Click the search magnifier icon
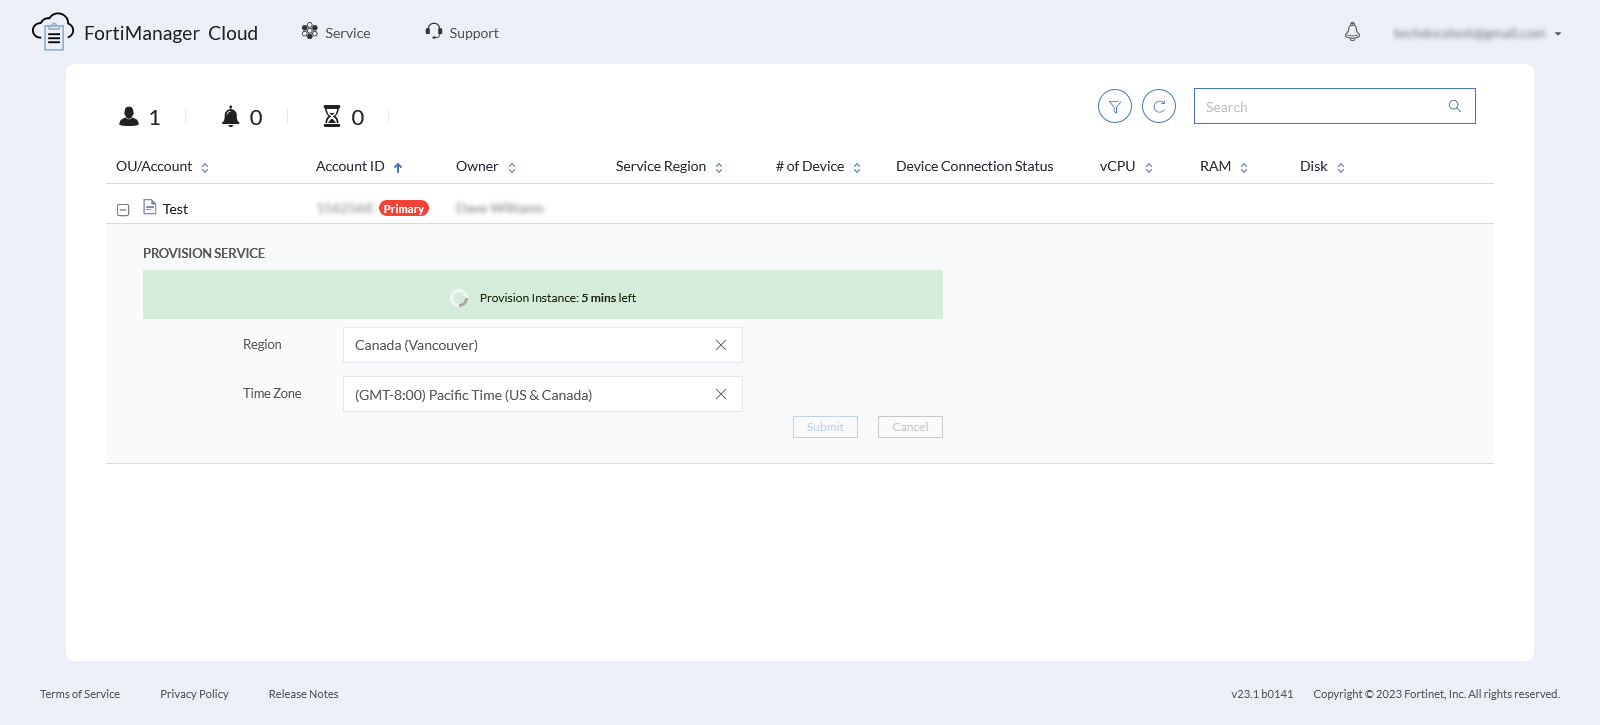 click(x=1455, y=106)
